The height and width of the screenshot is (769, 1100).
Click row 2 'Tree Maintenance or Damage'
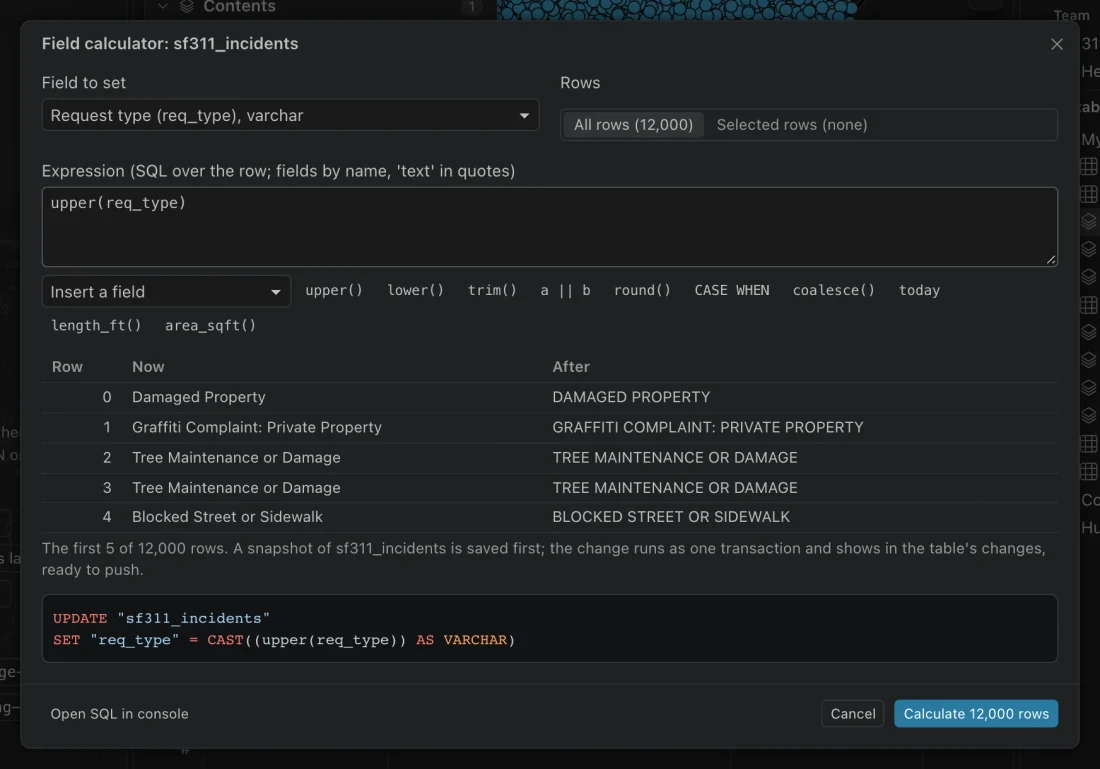(x=236, y=457)
